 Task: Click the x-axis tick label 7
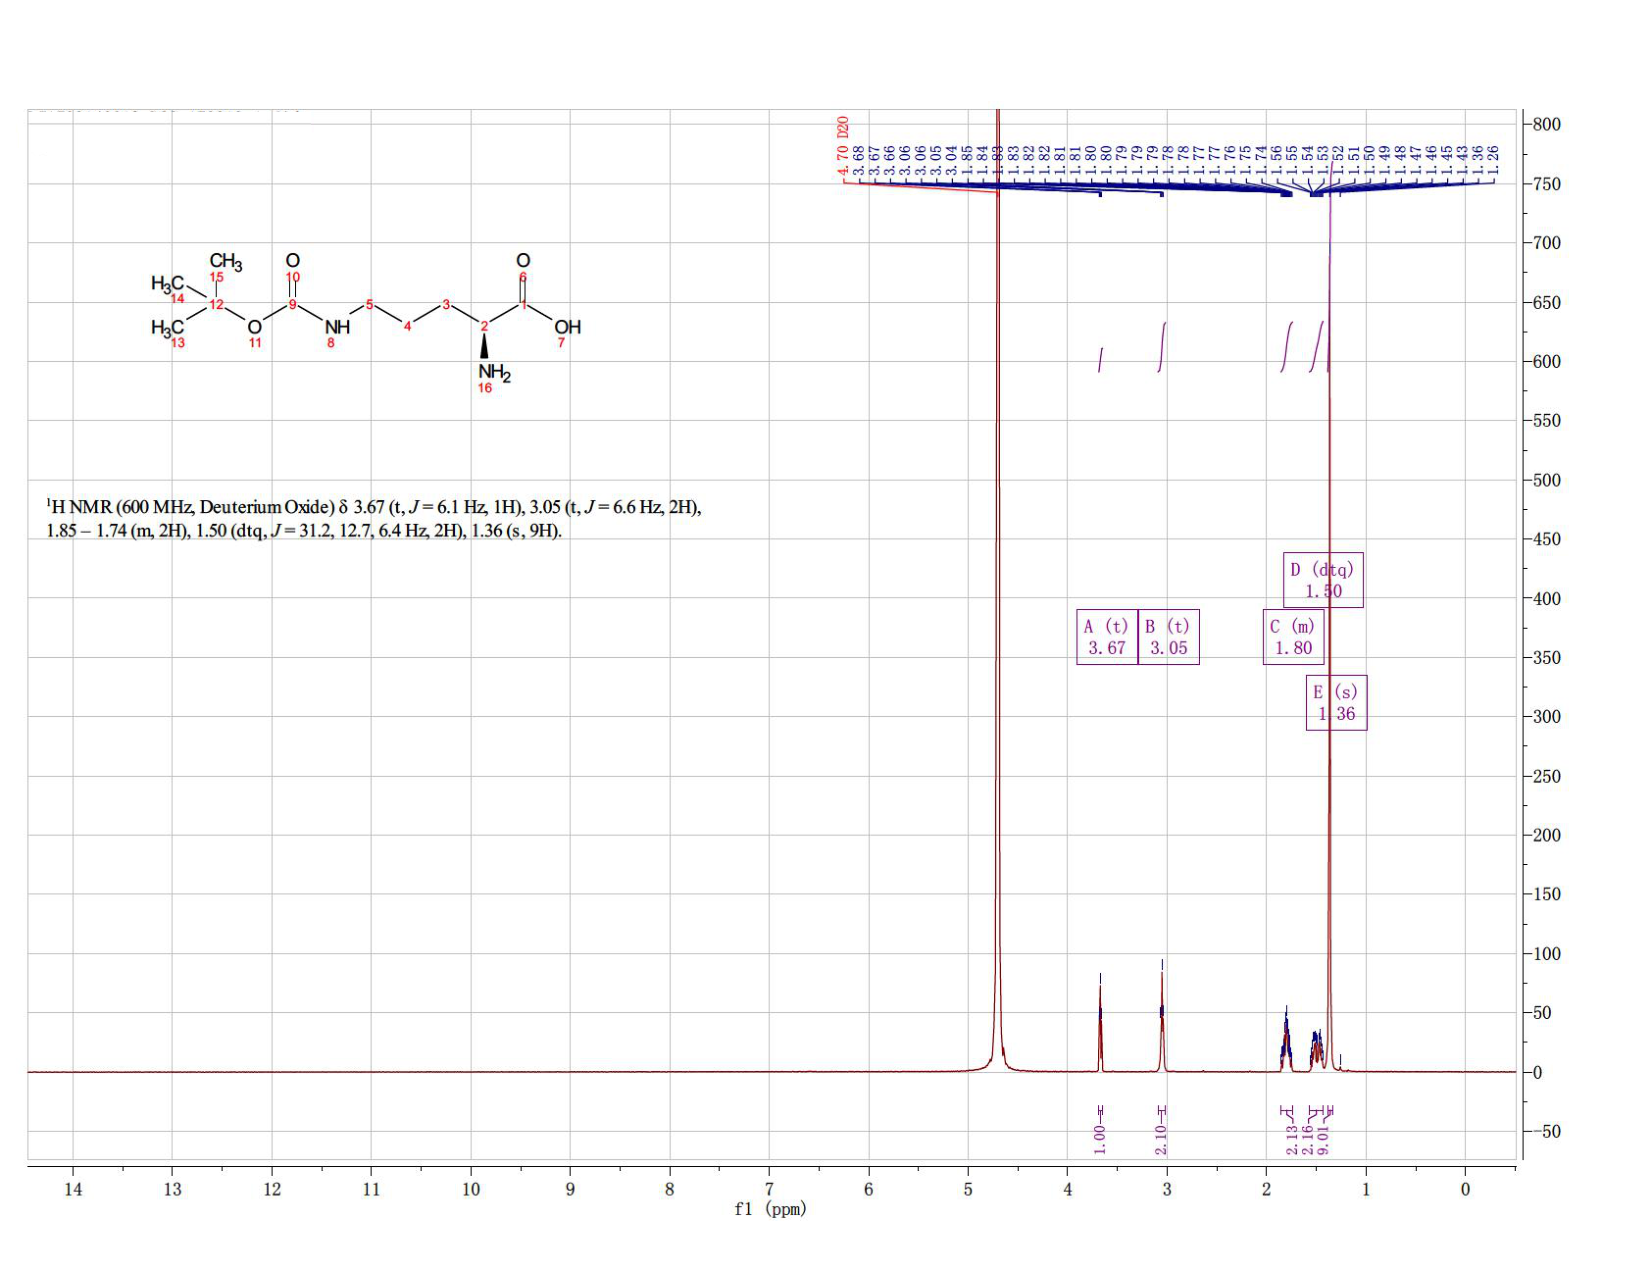coord(769,1189)
